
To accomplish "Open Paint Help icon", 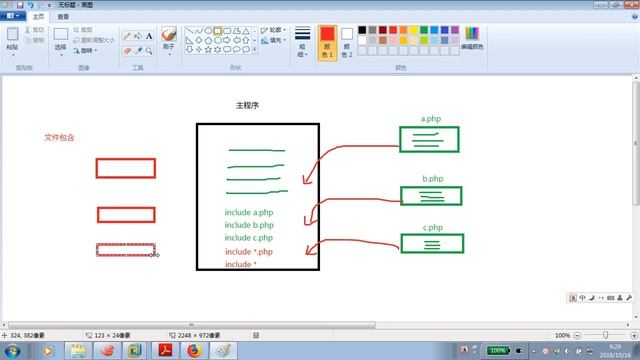I will [635, 17].
